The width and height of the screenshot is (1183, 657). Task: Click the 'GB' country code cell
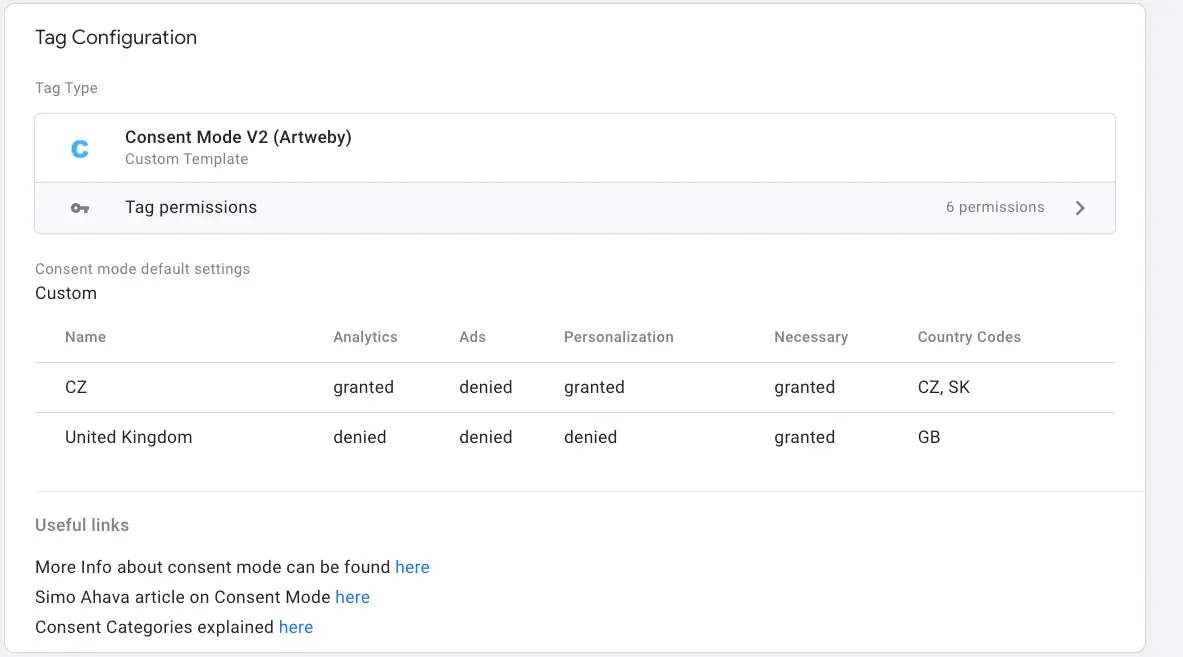pyautogui.click(x=929, y=437)
